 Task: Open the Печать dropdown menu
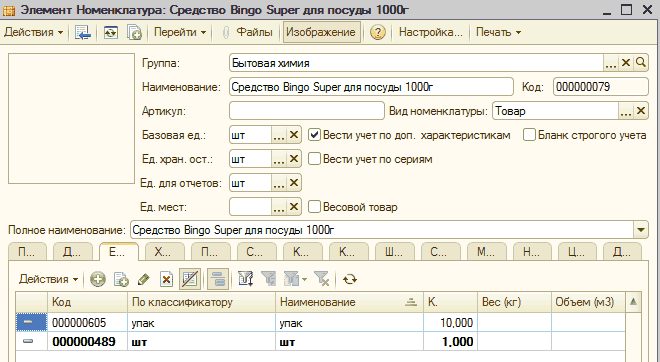498,32
